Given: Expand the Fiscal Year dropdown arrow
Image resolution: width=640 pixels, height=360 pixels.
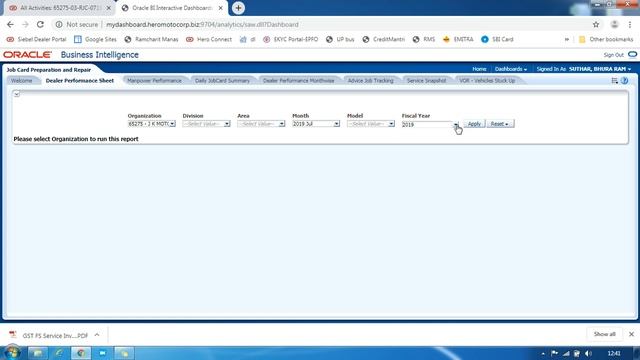Looking at the screenshot, I should (456, 124).
